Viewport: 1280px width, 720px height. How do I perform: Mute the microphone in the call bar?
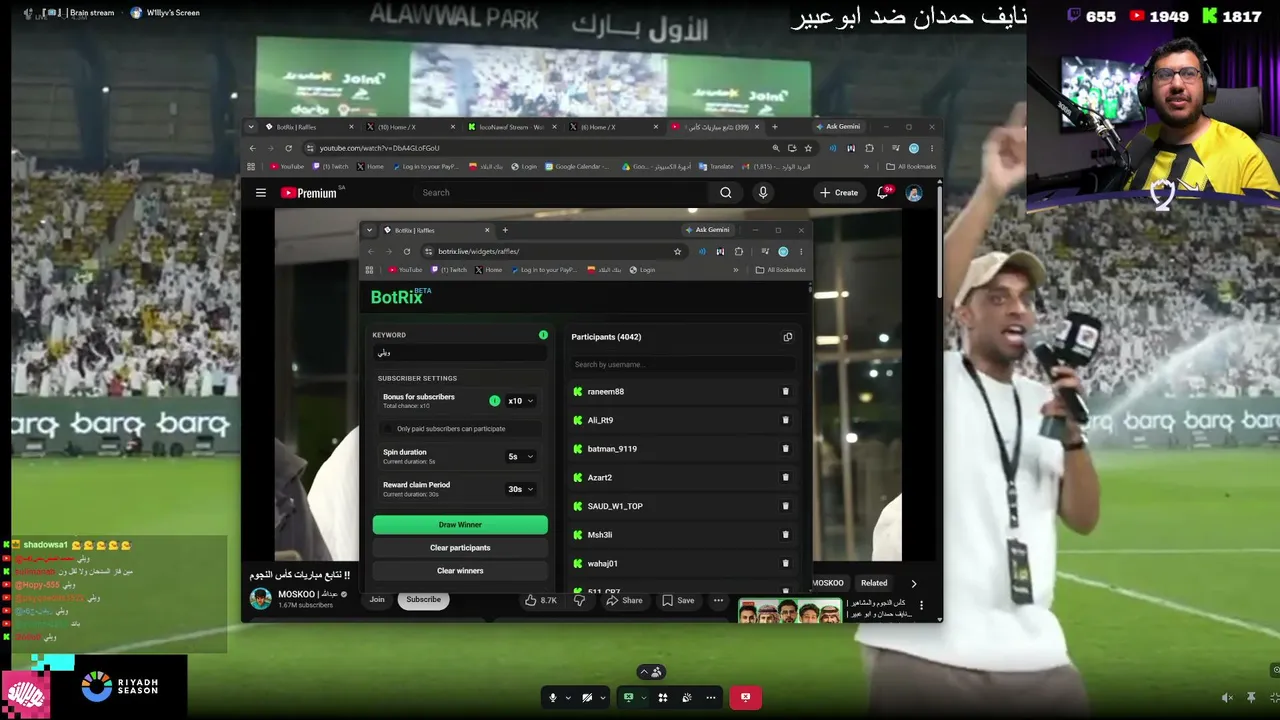tap(552, 698)
